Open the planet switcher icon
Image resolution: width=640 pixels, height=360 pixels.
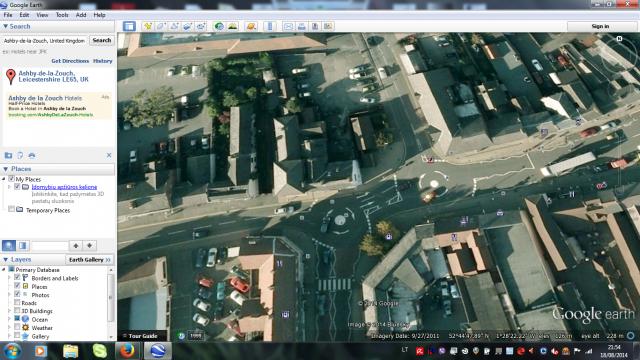pos(251,27)
